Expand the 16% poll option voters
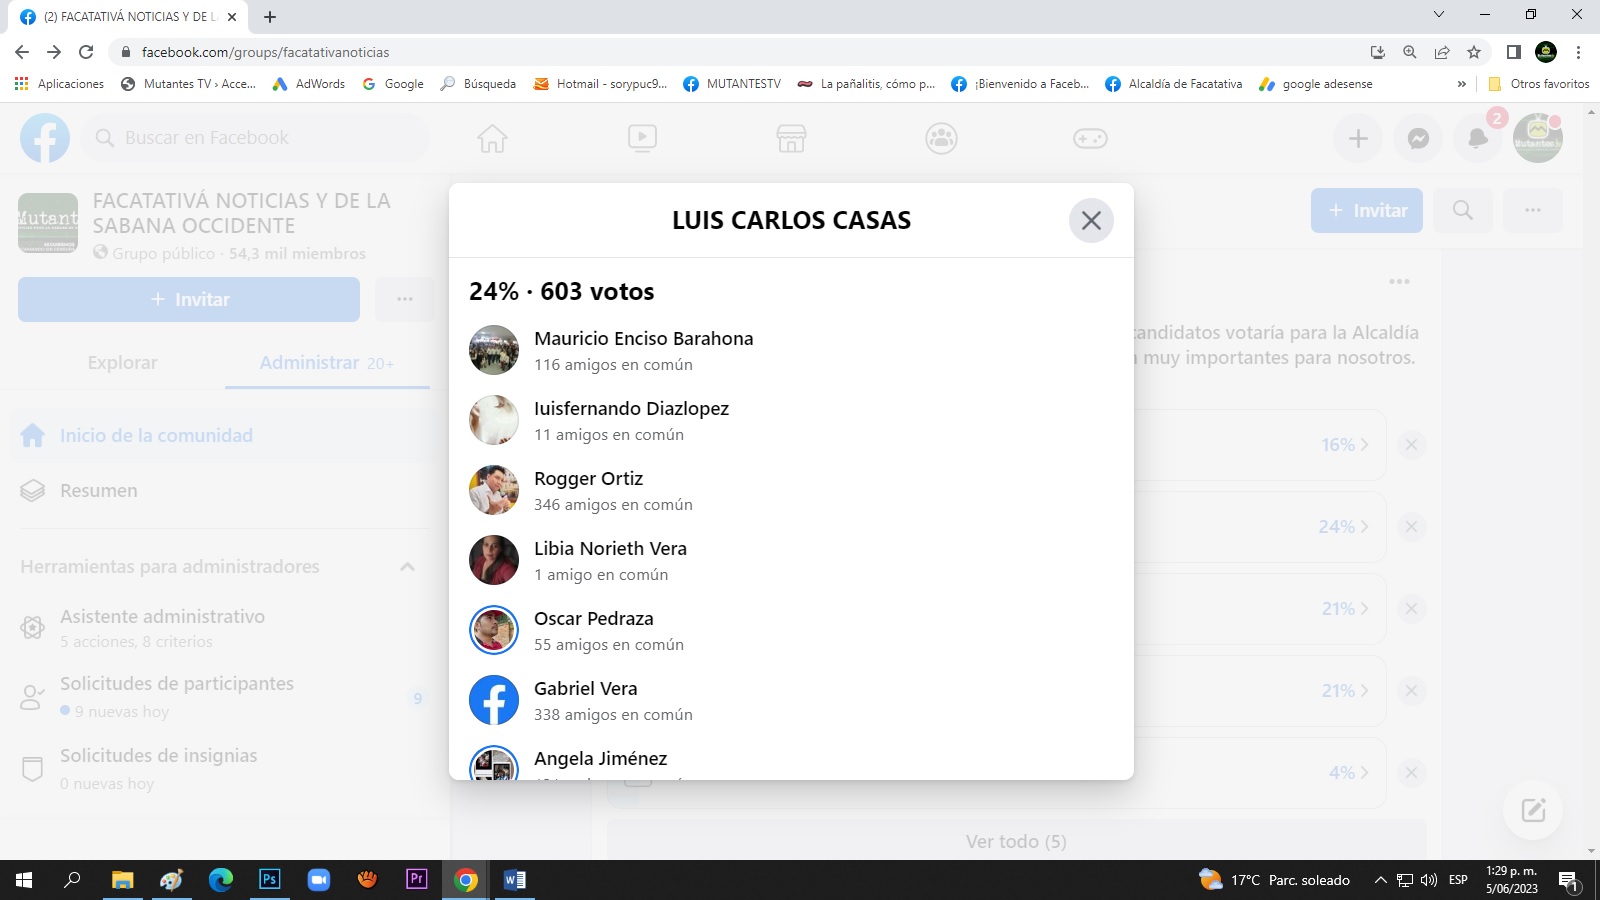Screen dimensions: 1600x900 [1344, 445]
